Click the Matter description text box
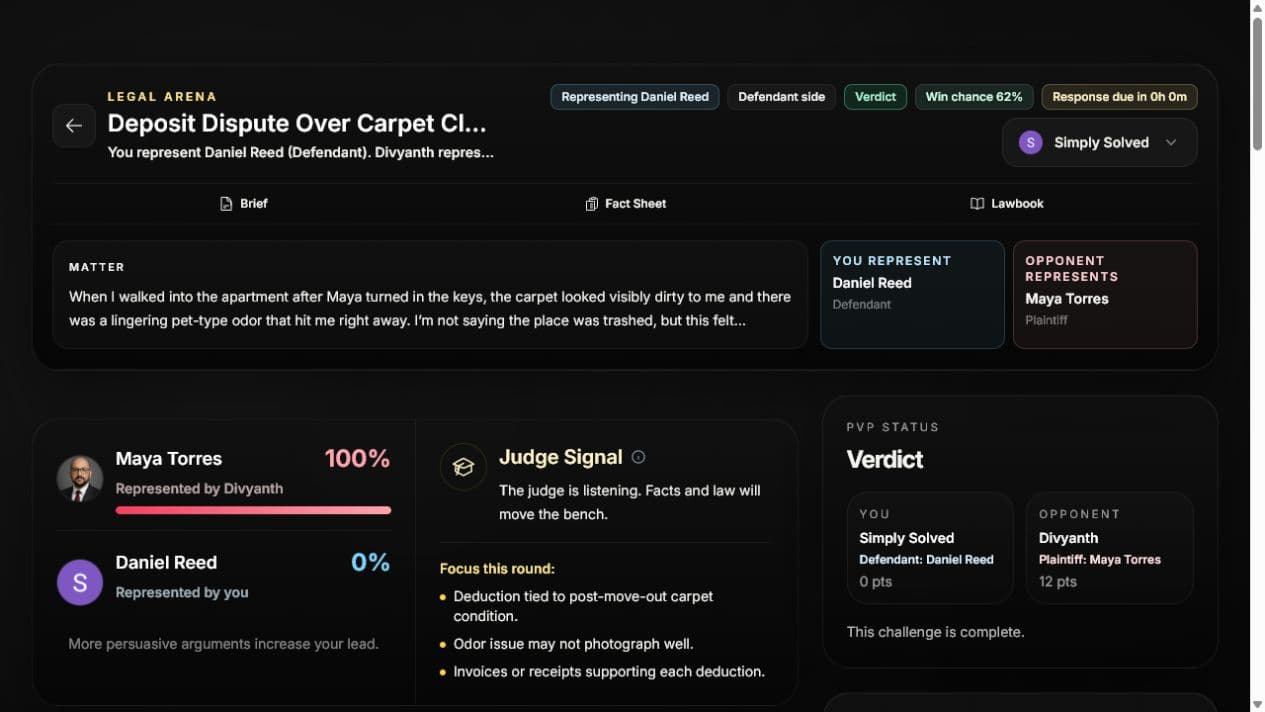This screenshot has width=1265, height=712. (x=430, y=294)
